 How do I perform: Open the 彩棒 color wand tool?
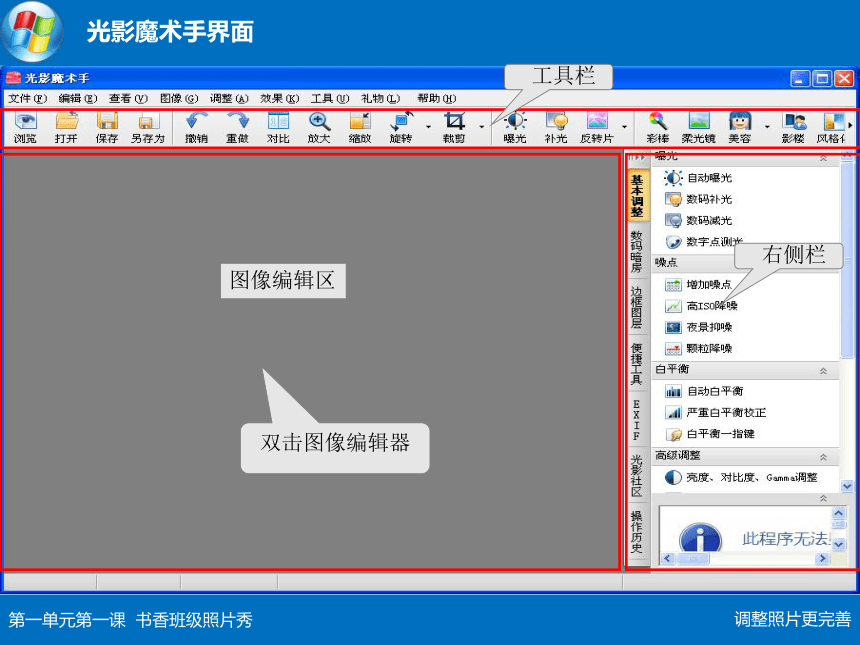658,128
